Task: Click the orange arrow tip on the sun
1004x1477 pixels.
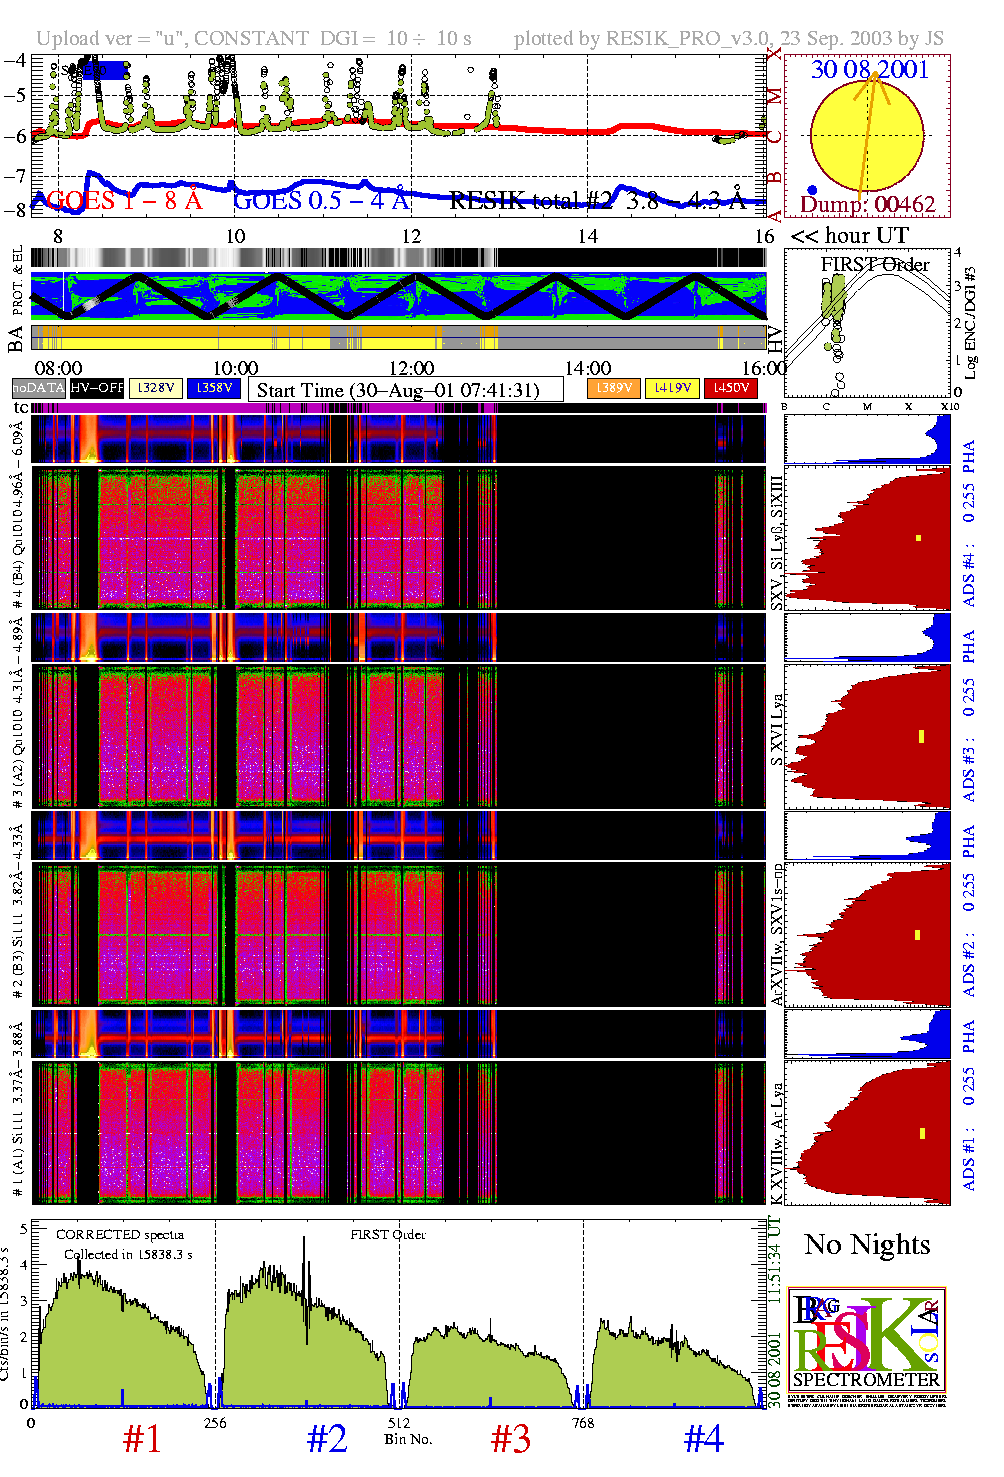Action: [x=876, y=75]
